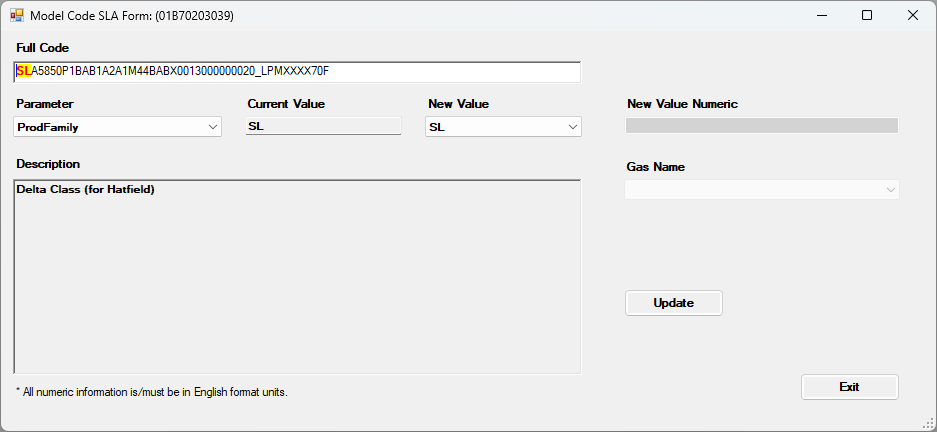The height and width of the screenshot is (432, 937).
Task: Click into the Full Code text field
Action: point(296,72)
